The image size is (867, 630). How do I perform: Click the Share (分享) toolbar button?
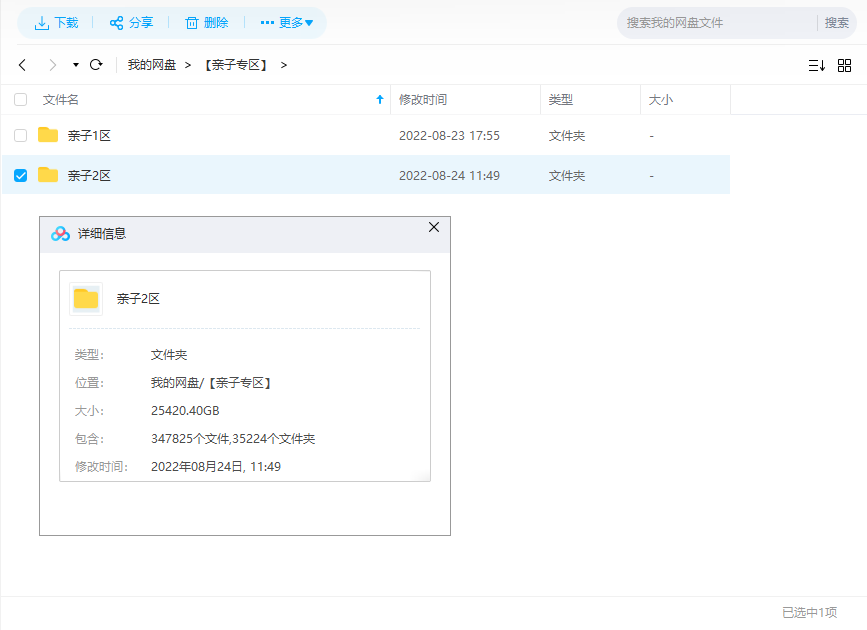pos(131,22)
